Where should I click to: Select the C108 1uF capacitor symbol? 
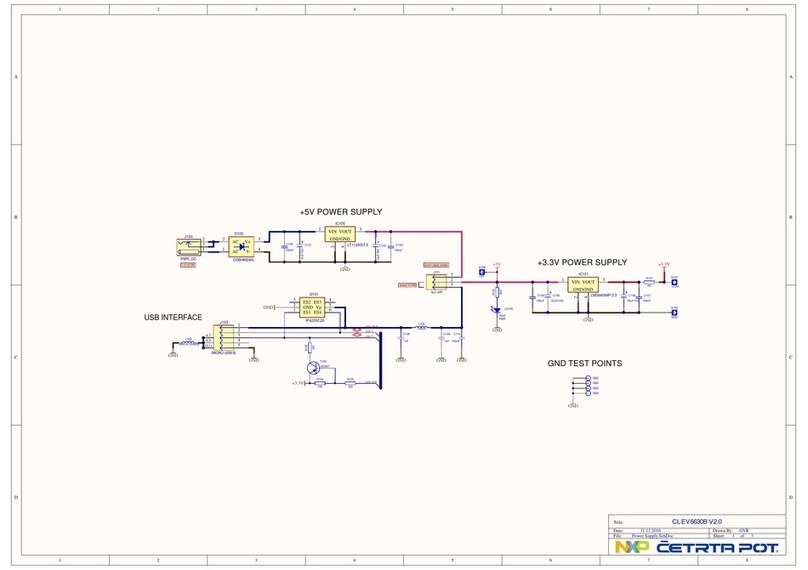click(401, 338)
